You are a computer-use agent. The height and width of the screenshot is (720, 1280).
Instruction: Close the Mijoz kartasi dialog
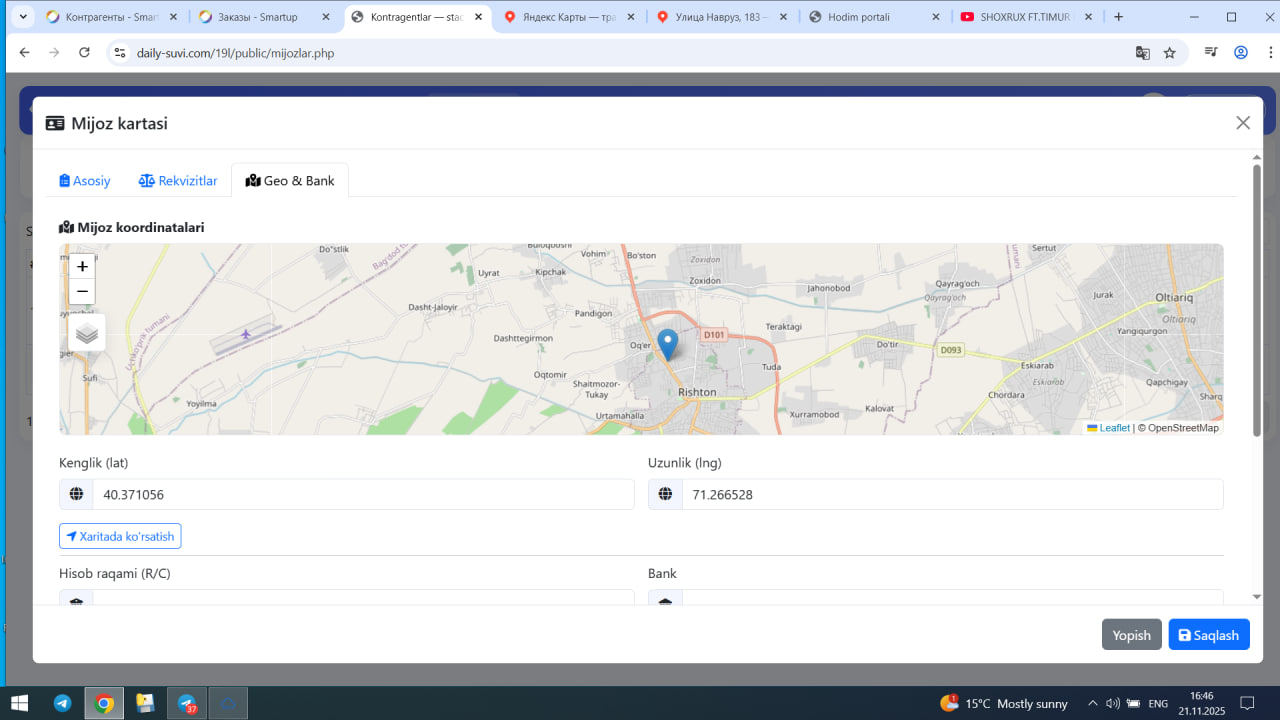tap(1243, 123)
